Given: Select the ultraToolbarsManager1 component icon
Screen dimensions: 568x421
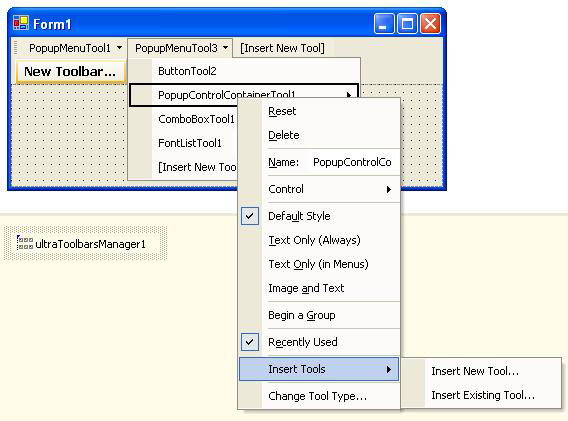Looking at the screenshot, I should click(x=25, y=243).
